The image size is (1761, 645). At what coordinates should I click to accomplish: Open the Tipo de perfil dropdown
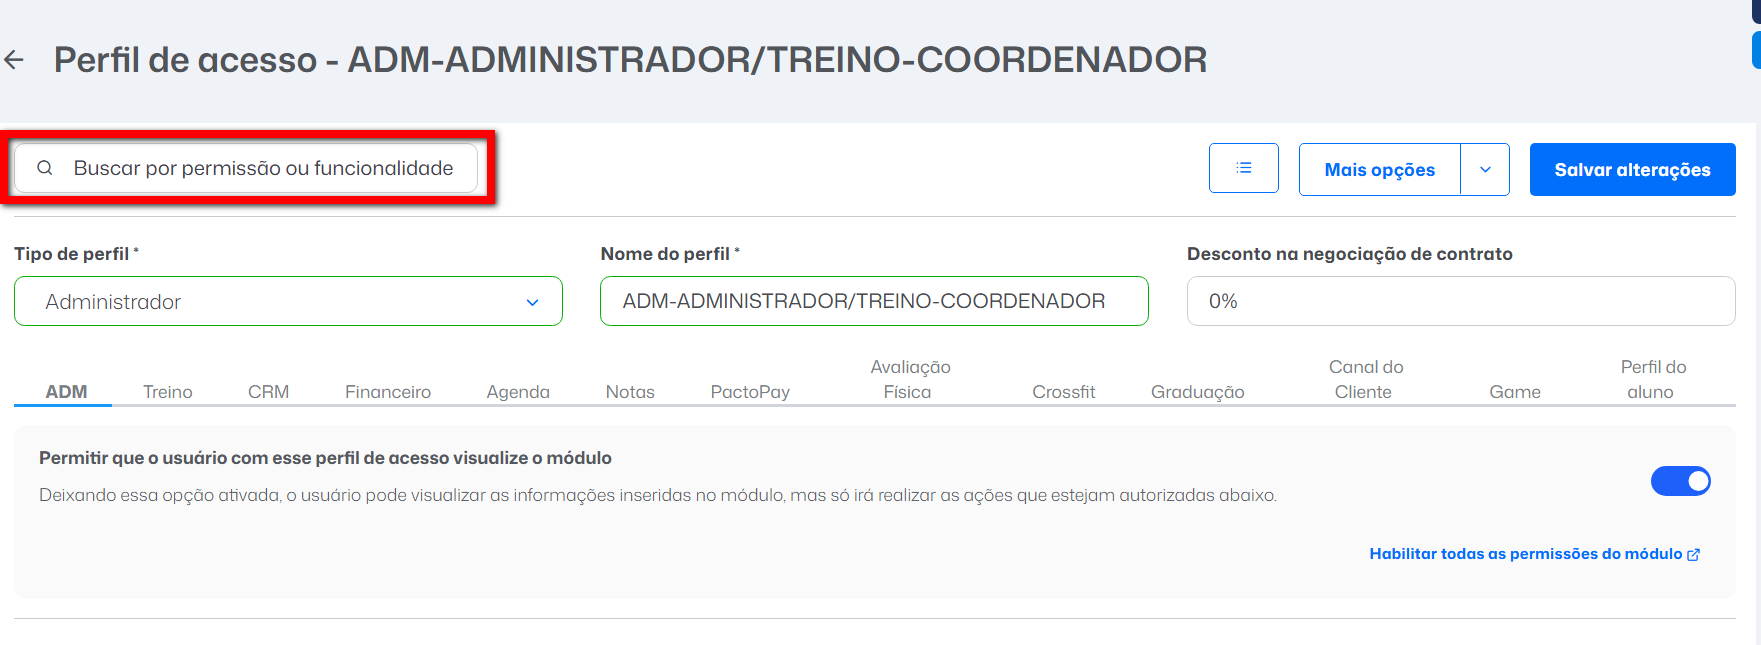(x=288, y=301)
